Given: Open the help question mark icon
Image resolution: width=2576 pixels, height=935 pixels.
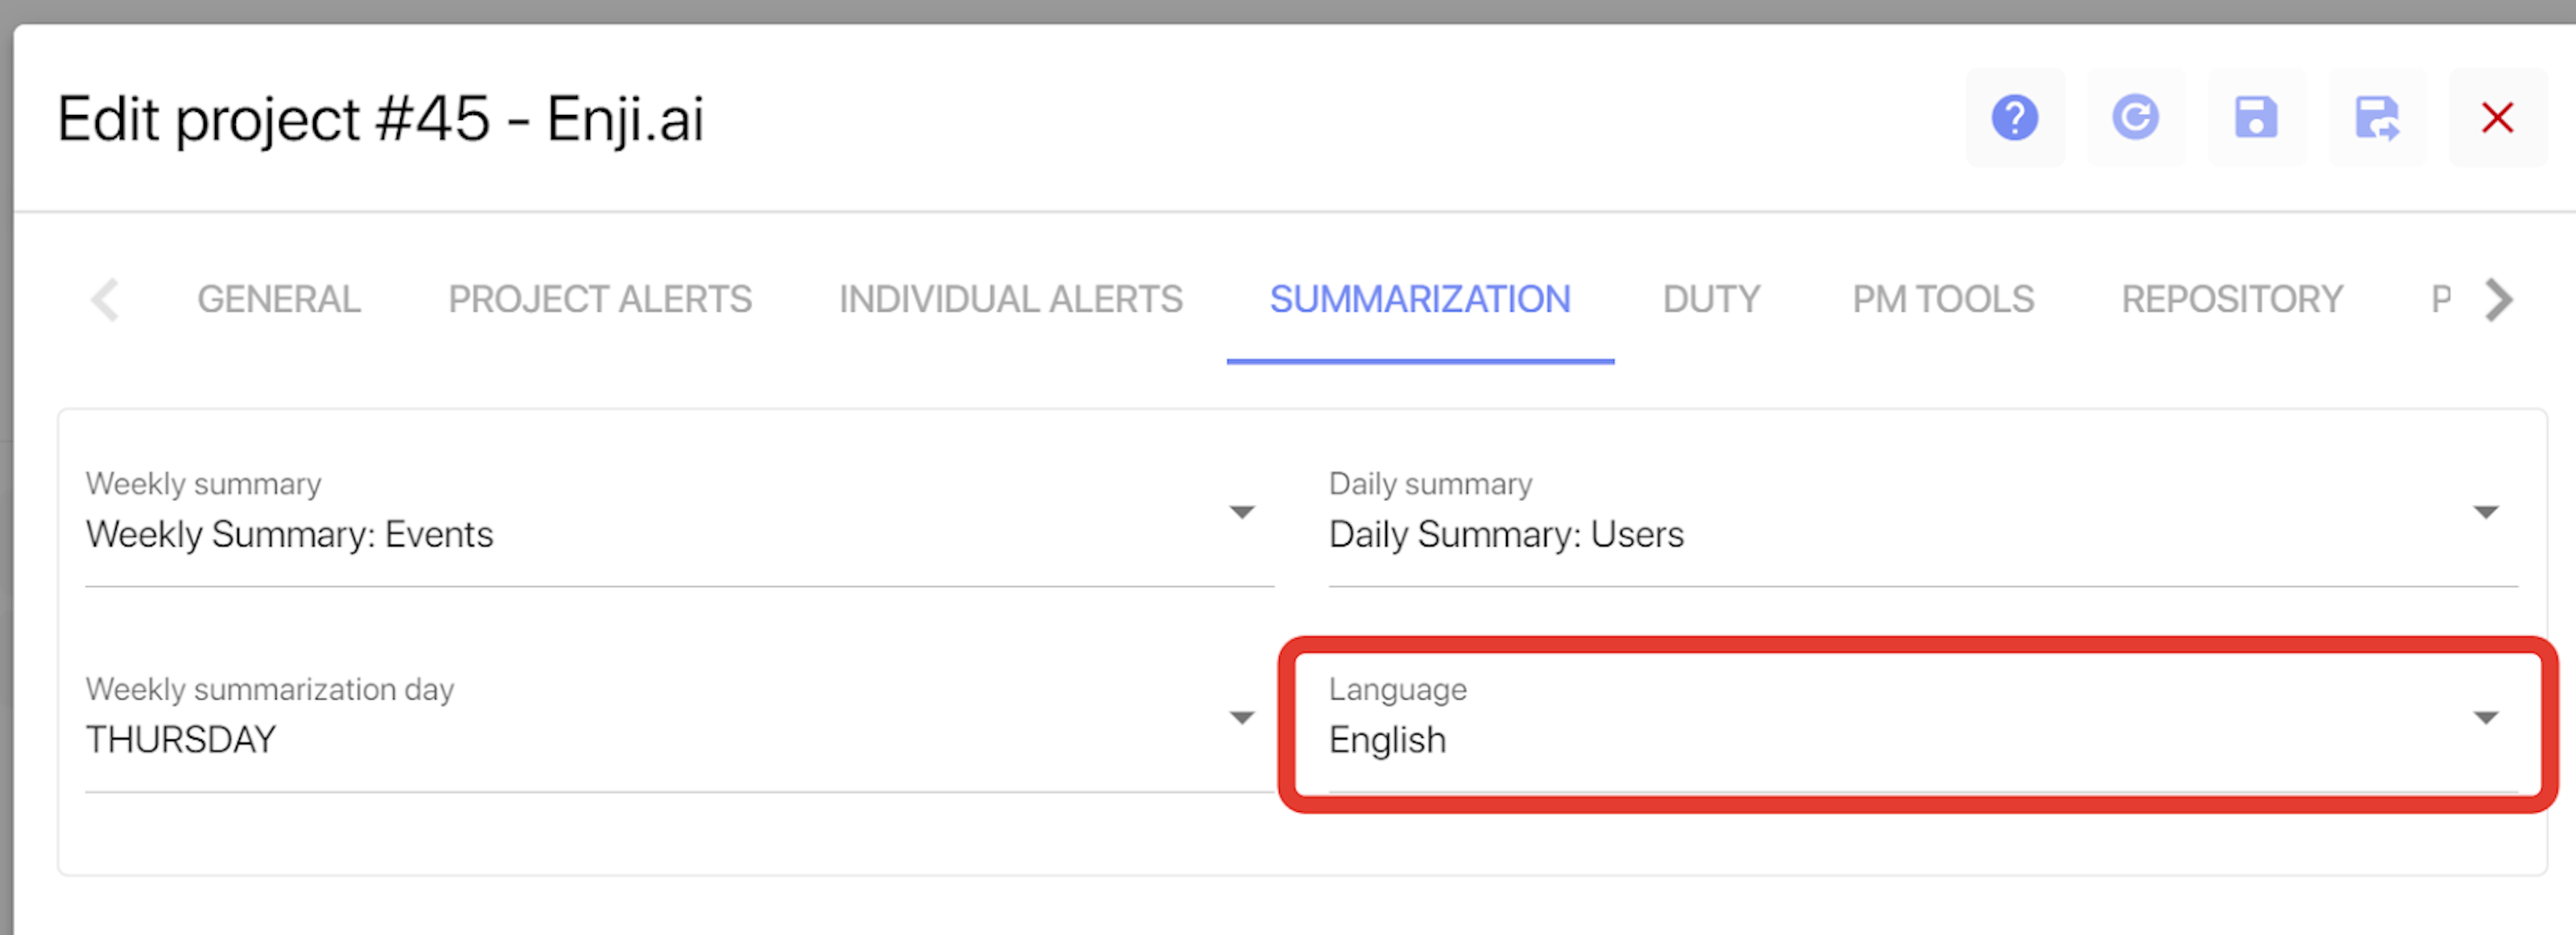Looking at the screenshot, I should point(2014,118).
